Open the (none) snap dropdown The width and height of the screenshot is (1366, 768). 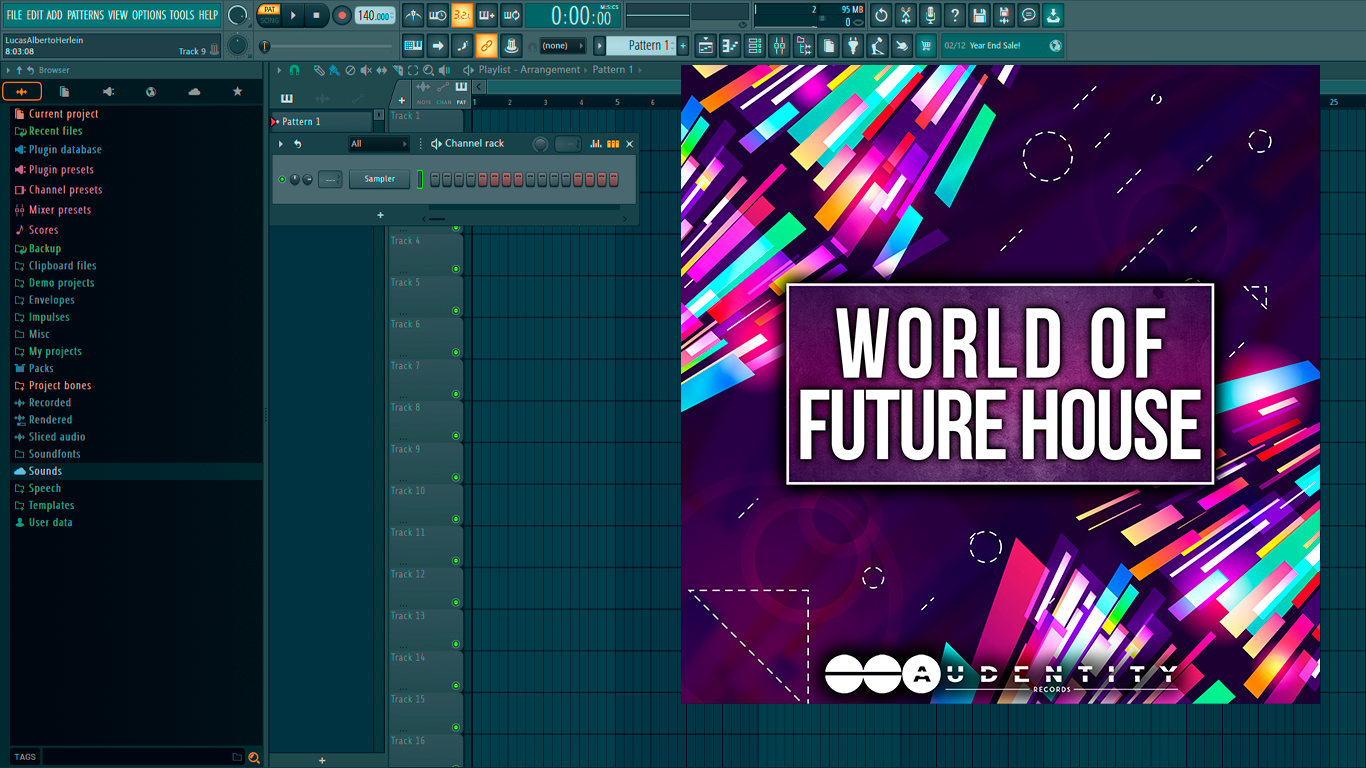(x=562, y=45)
